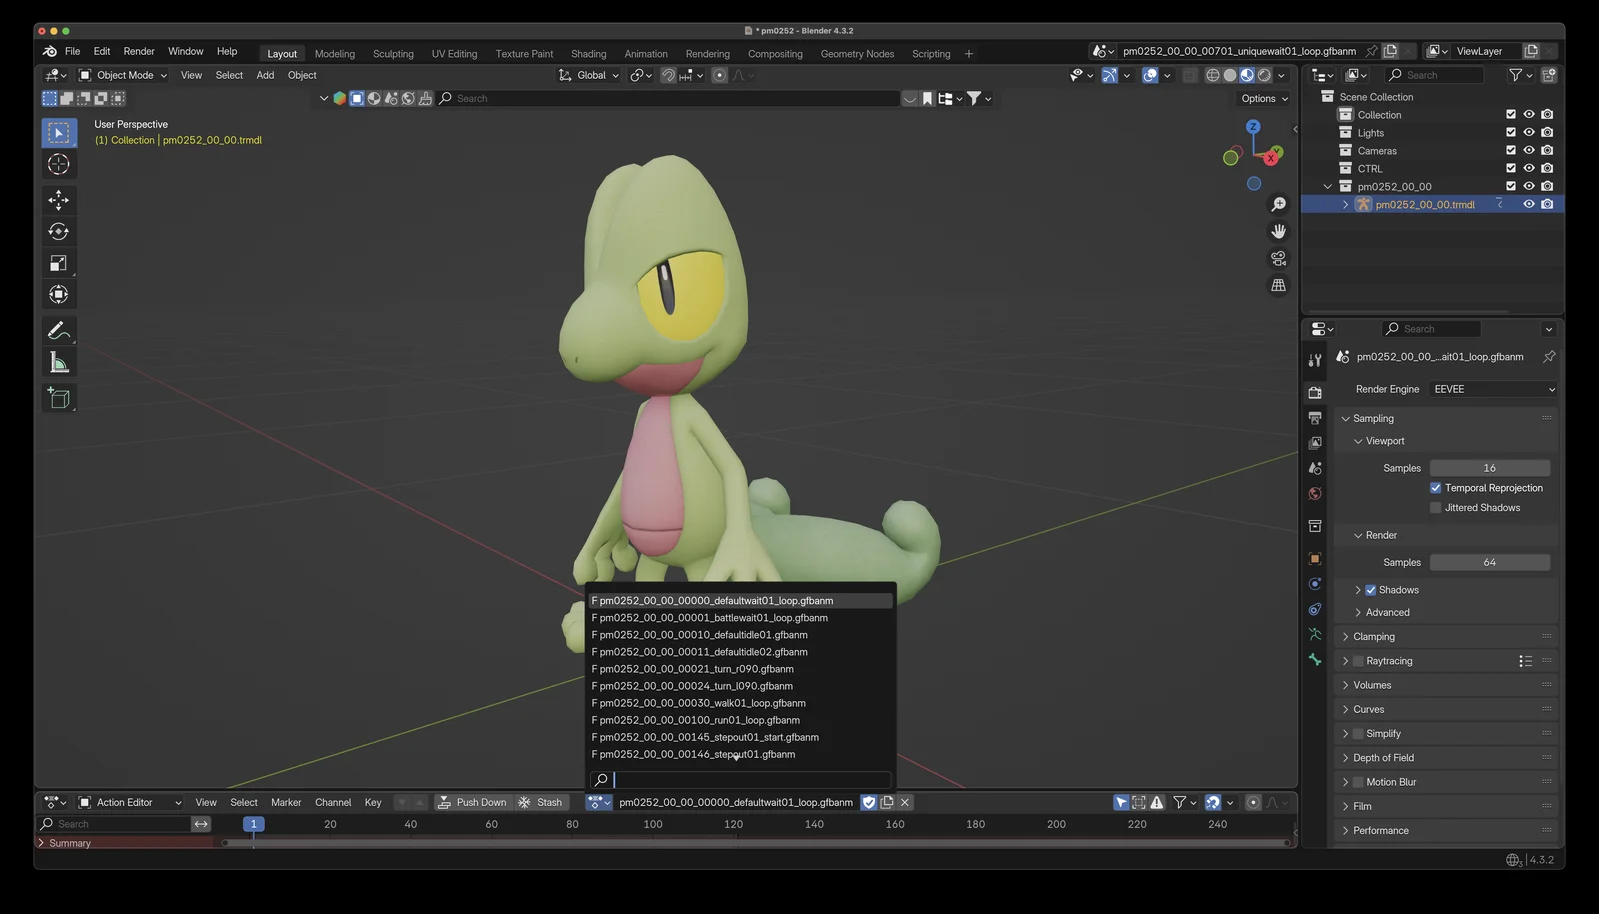The image size is (1599, 914).
Task: Open the Render menu
Action: [x=139, y=51]
